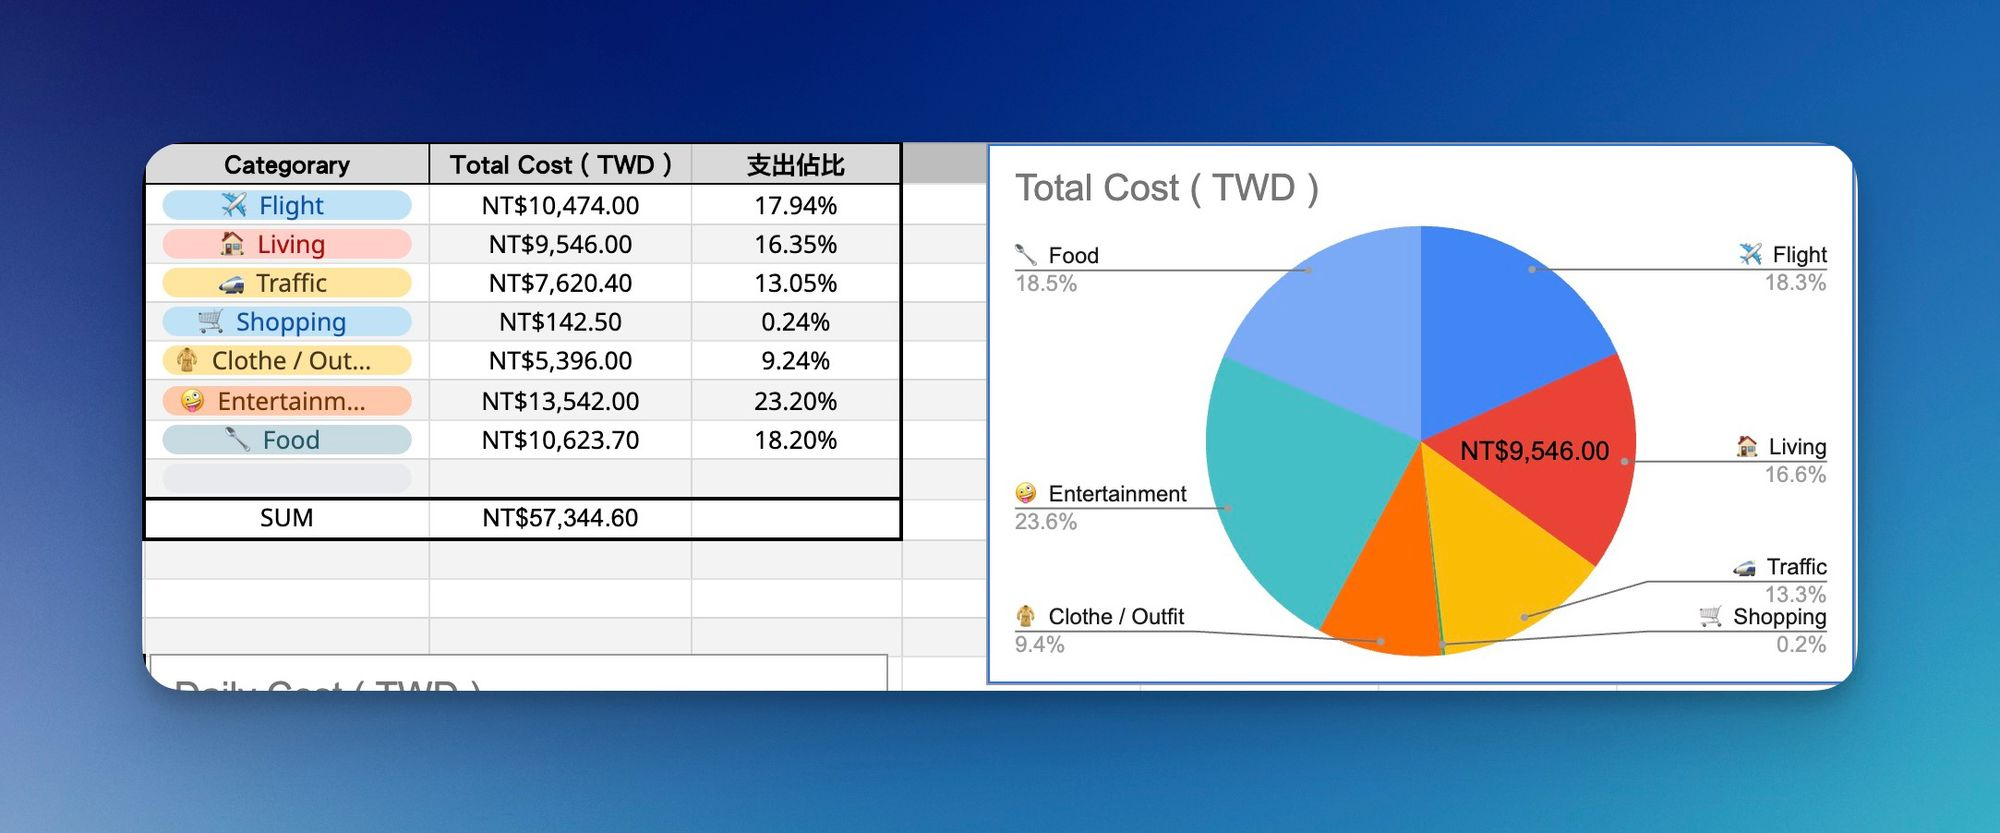Image resolution: width=2000 pixels, height=833 pixels.
Task: Click the emoji icon beside Entertainment chart label
Action: coord(1026,493)
